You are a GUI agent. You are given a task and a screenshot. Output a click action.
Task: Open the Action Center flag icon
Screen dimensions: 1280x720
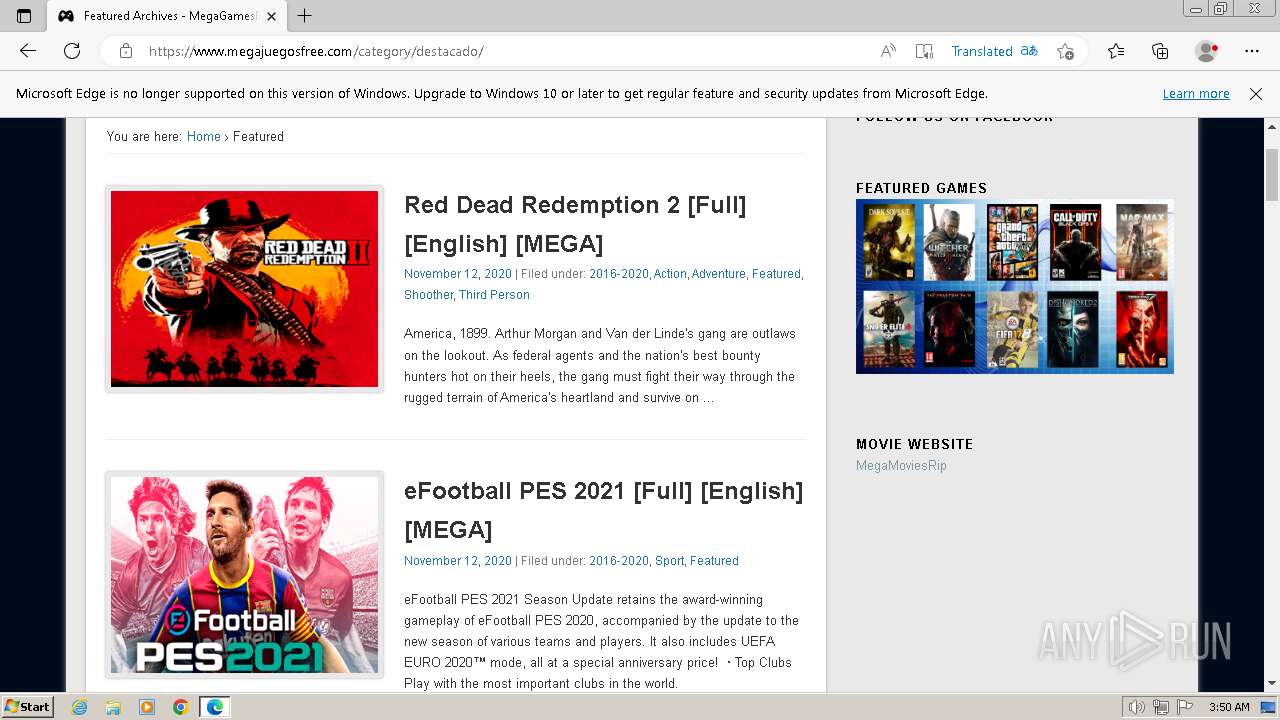(x=1183, y=707)
